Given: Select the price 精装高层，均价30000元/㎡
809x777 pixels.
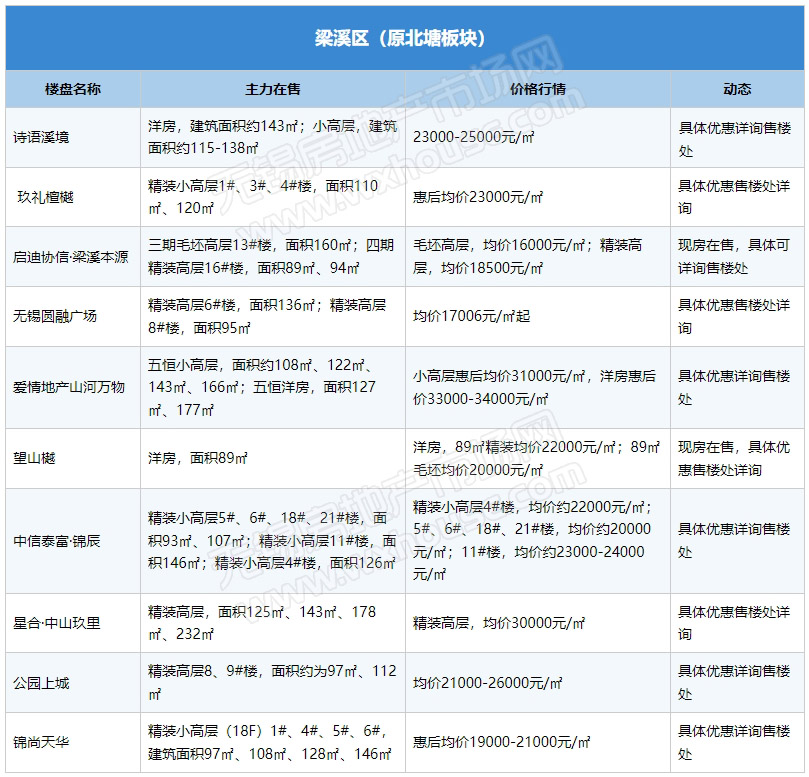Looking at the screenshot, I should [499, 623].
